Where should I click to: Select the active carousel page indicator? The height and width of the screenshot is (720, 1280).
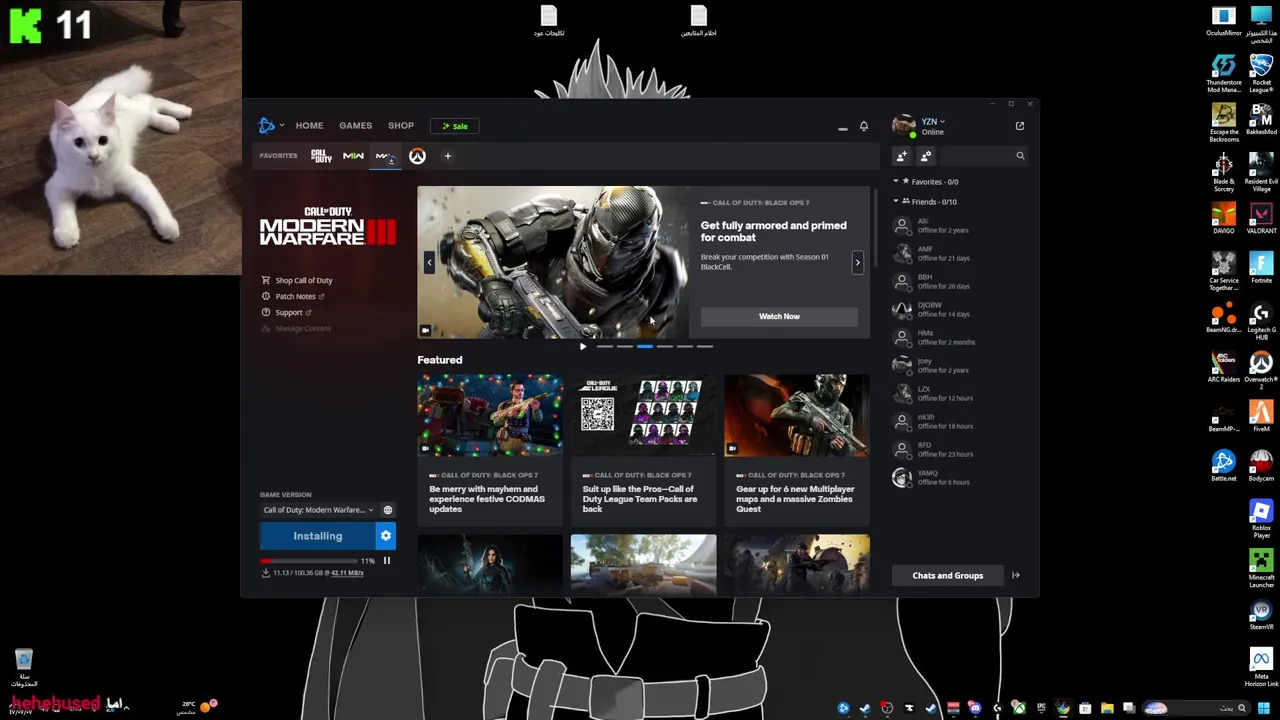(x=645, y=347)
